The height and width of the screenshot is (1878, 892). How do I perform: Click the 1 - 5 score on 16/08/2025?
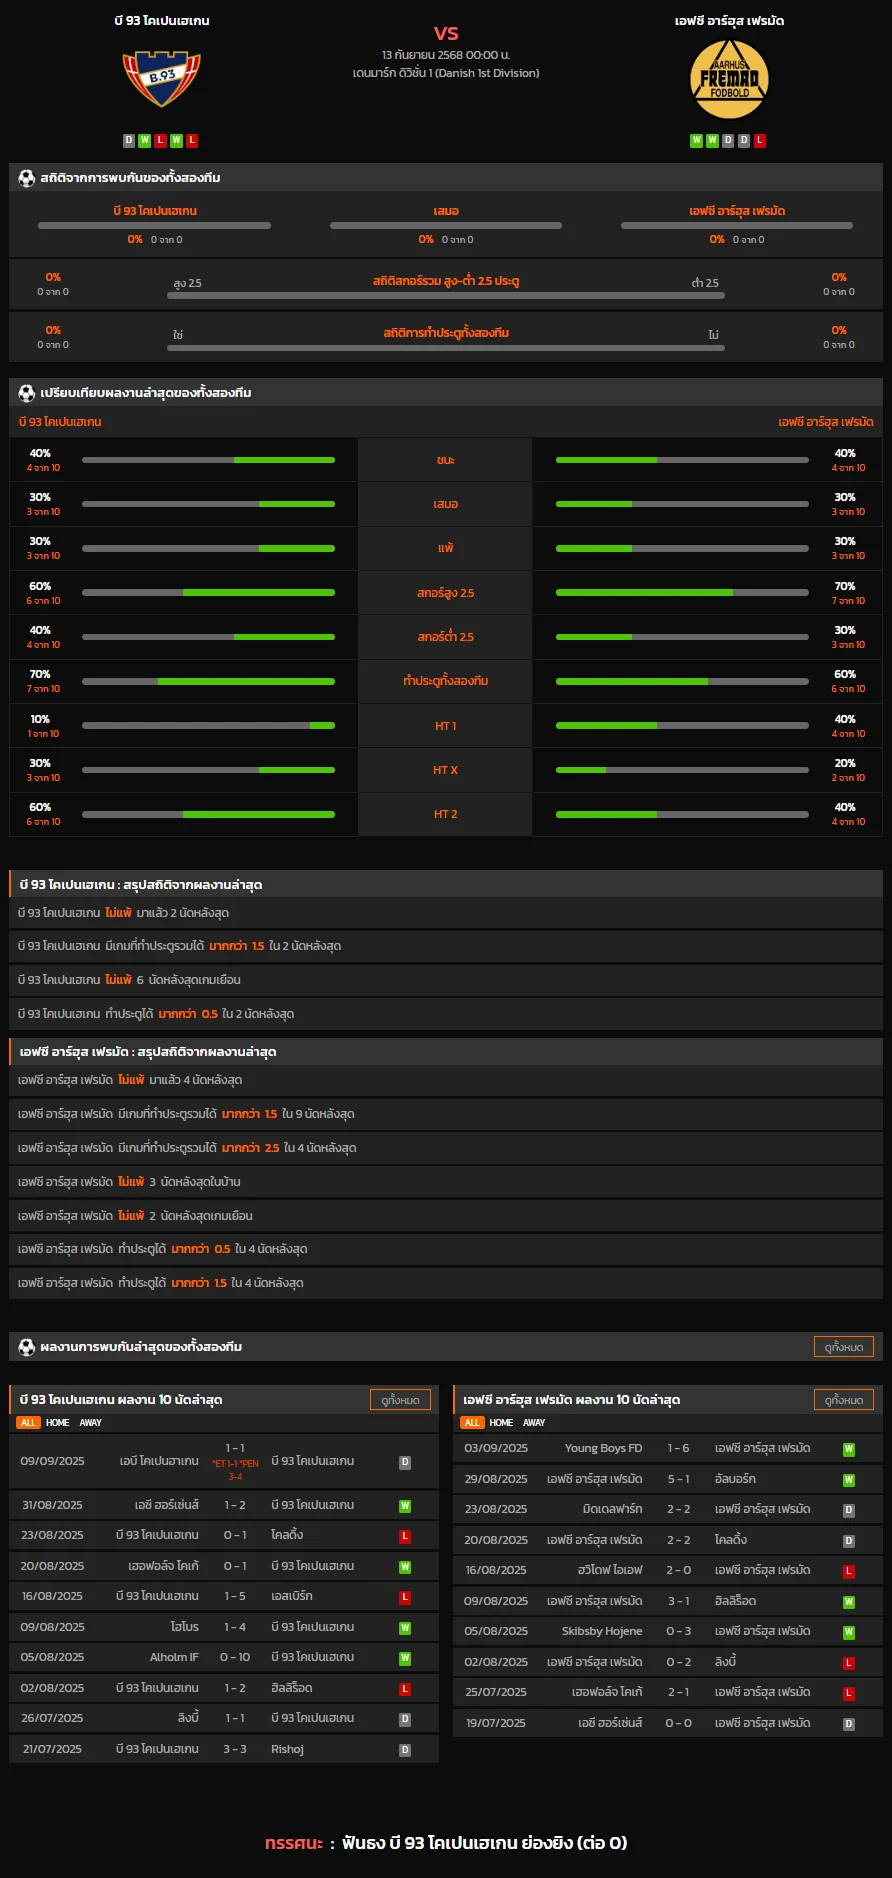235,1596
